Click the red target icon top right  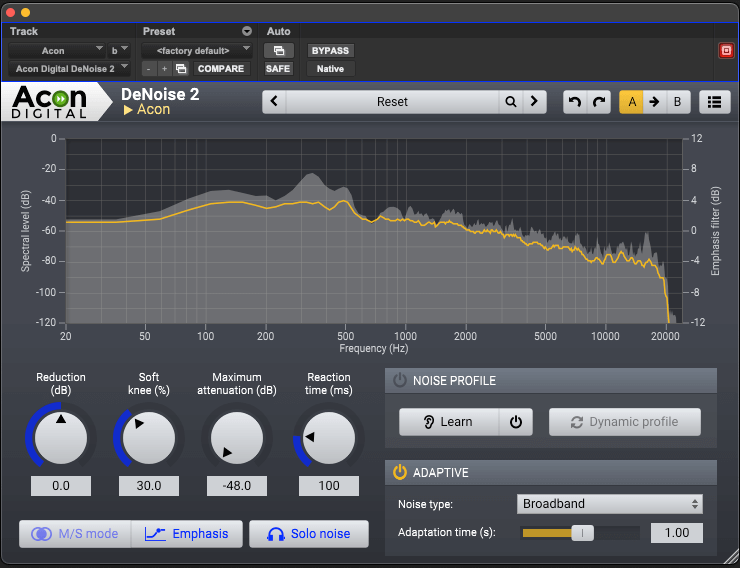[726, 51]
